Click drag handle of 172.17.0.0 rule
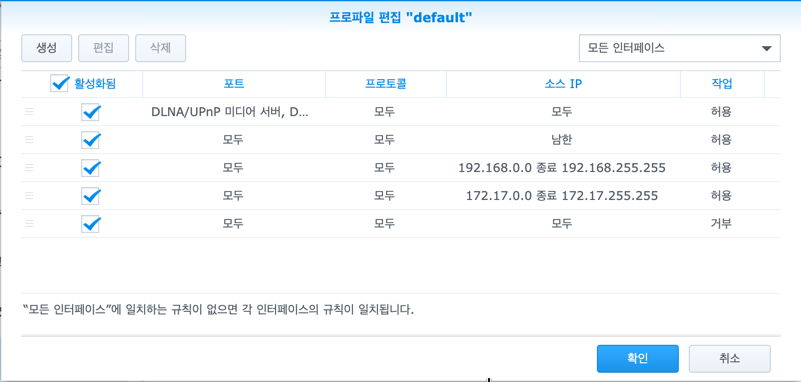 tap(29, 196)
